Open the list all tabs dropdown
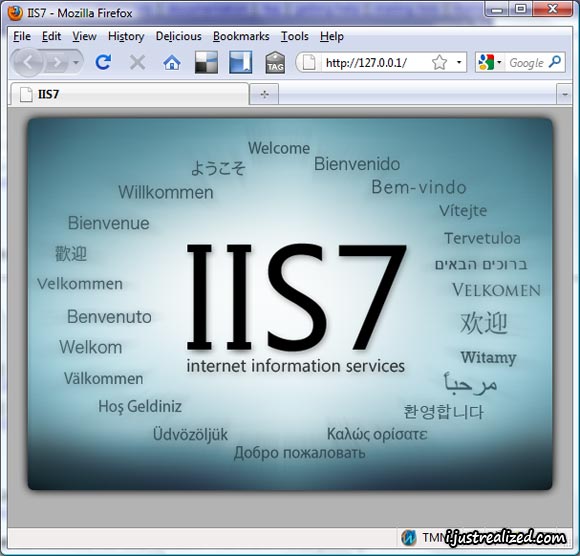 564,94
